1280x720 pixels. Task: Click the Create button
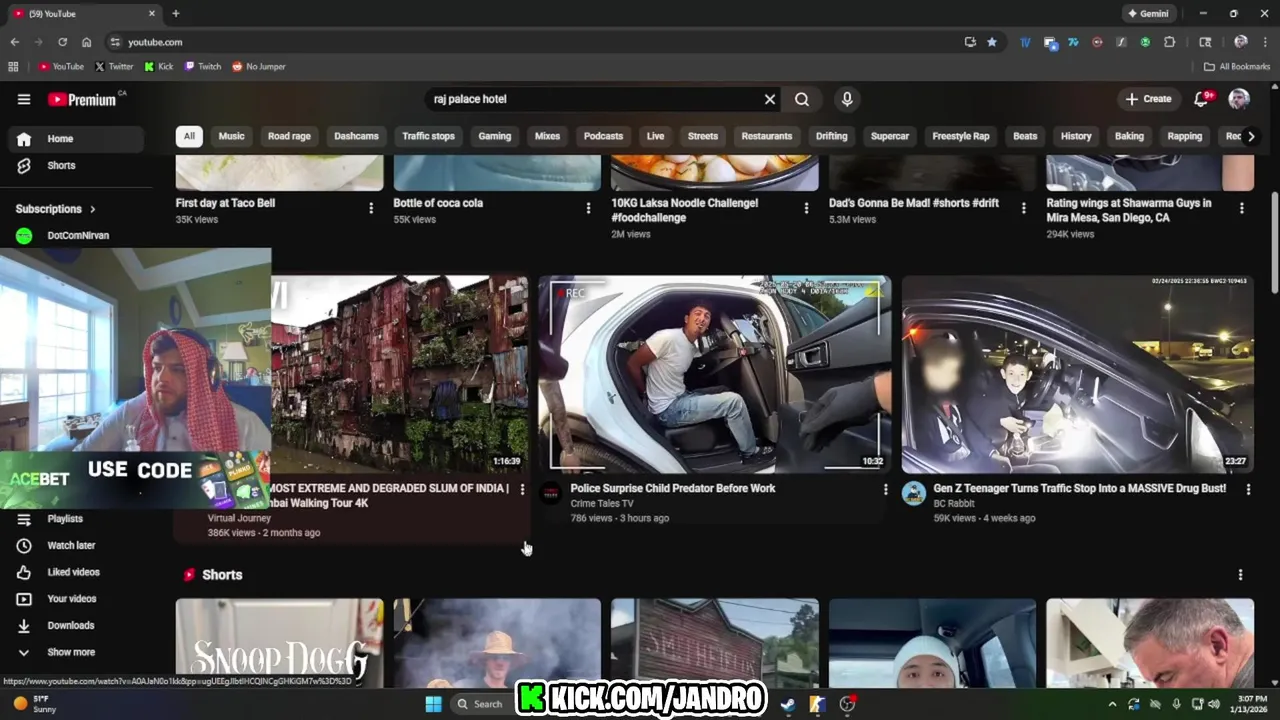1148,99
